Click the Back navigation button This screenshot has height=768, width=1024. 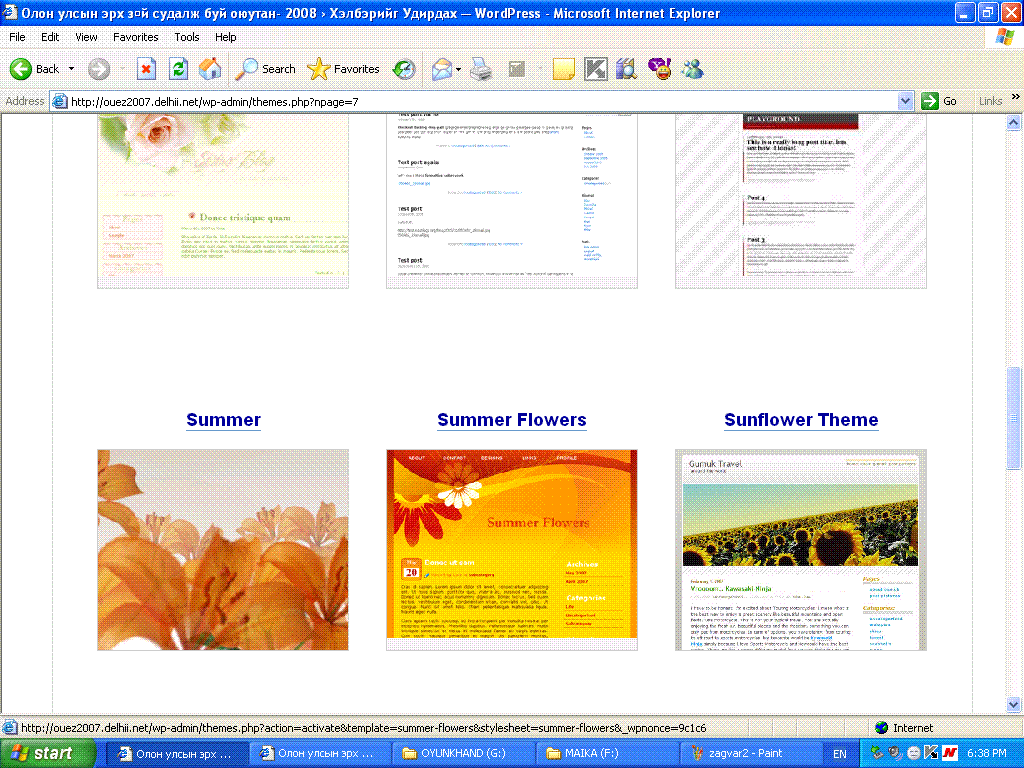35,69
